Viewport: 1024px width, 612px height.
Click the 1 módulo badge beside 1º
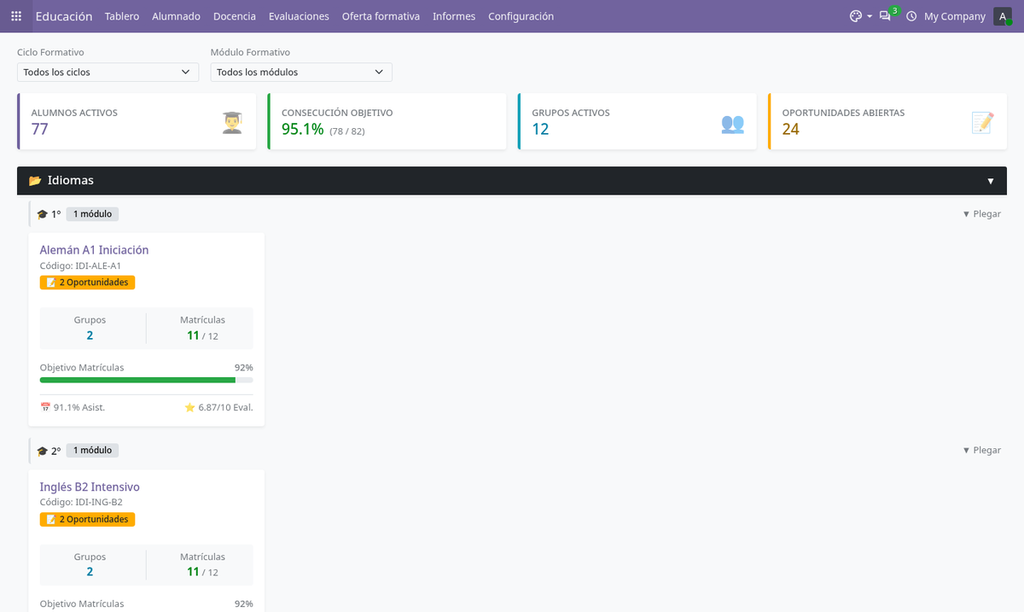pyautogui.click(x=92, y=214)
